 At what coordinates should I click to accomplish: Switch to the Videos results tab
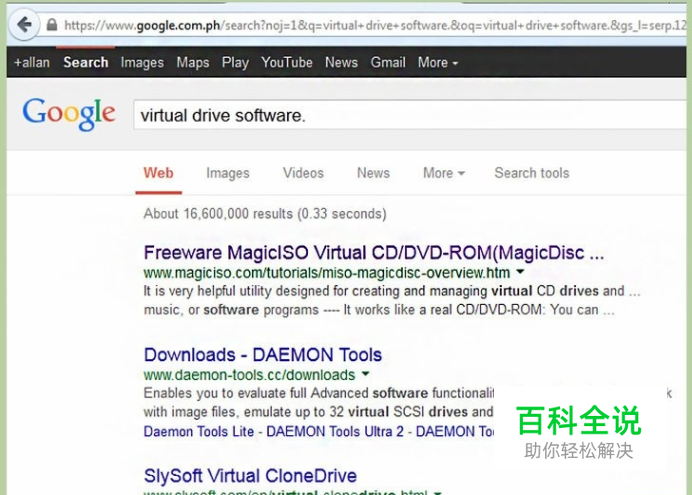[x=303, y=173]
